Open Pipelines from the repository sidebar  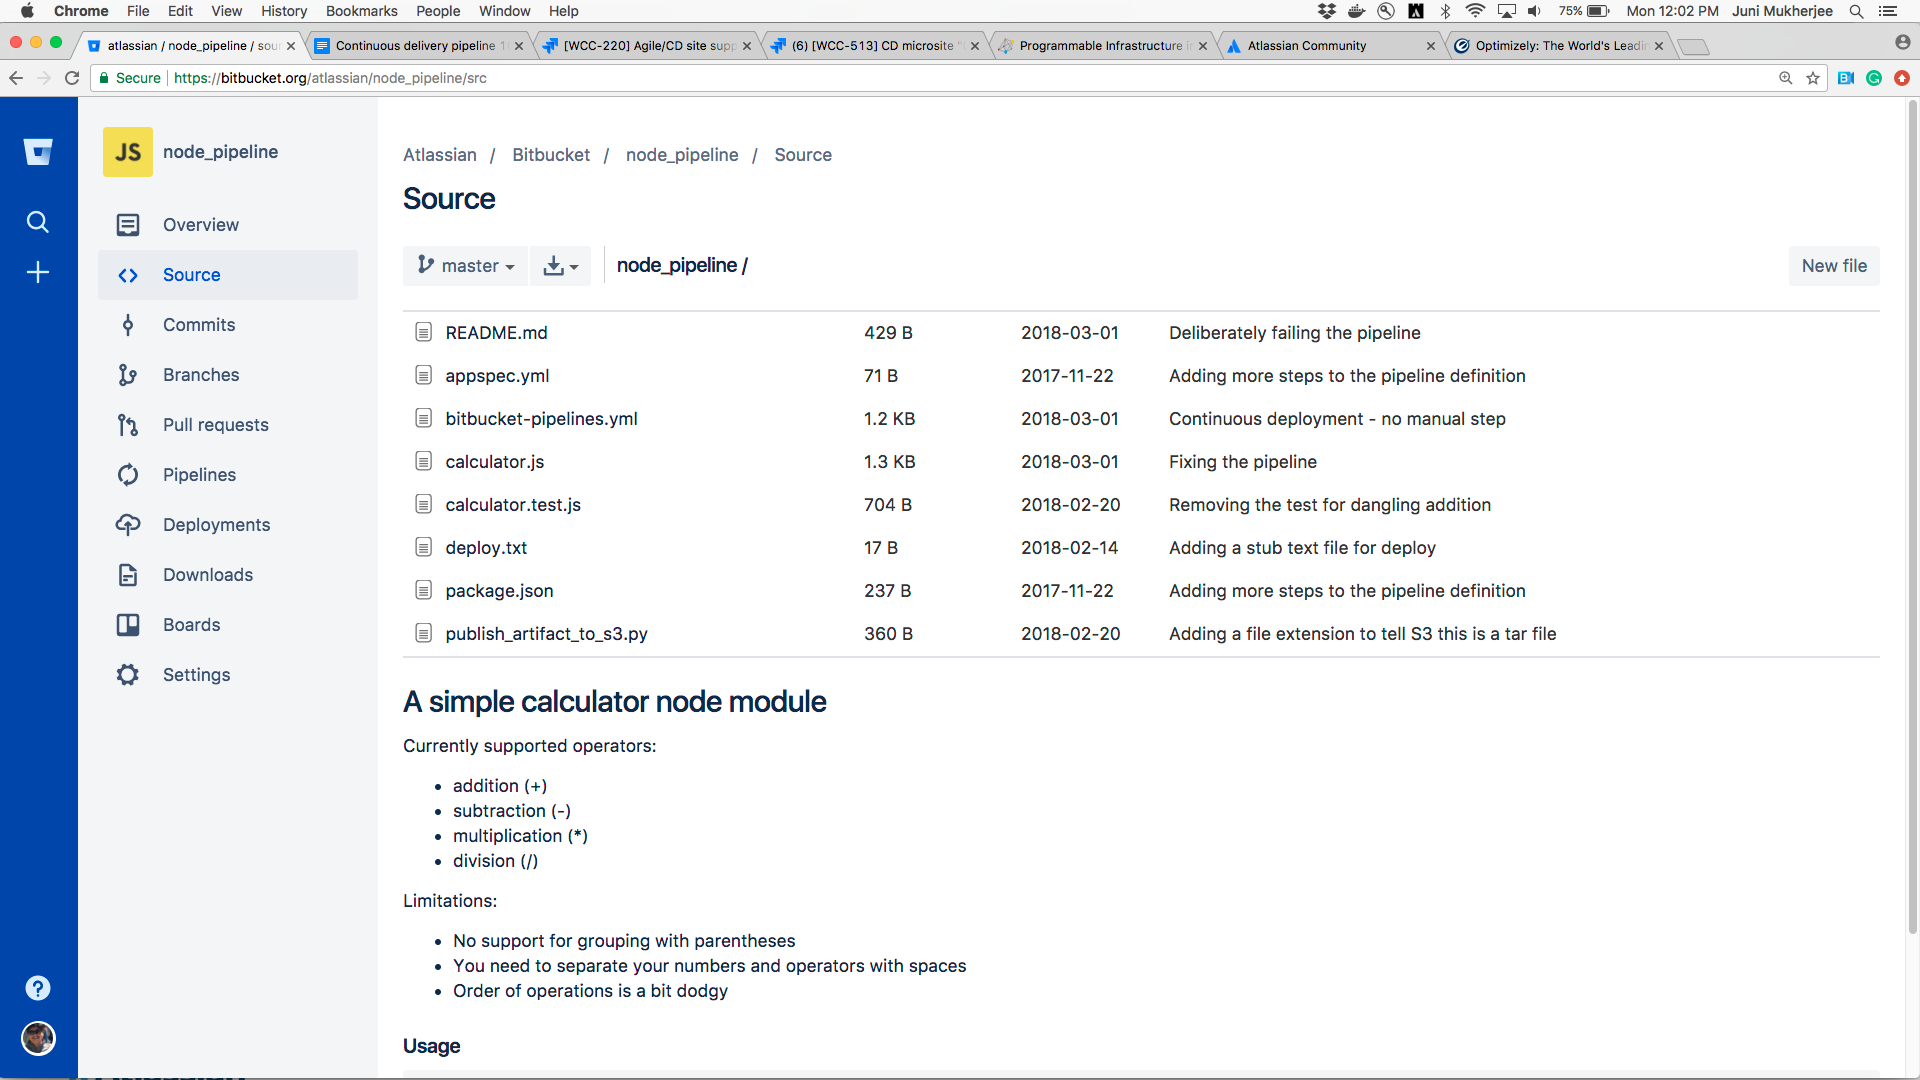199,475
